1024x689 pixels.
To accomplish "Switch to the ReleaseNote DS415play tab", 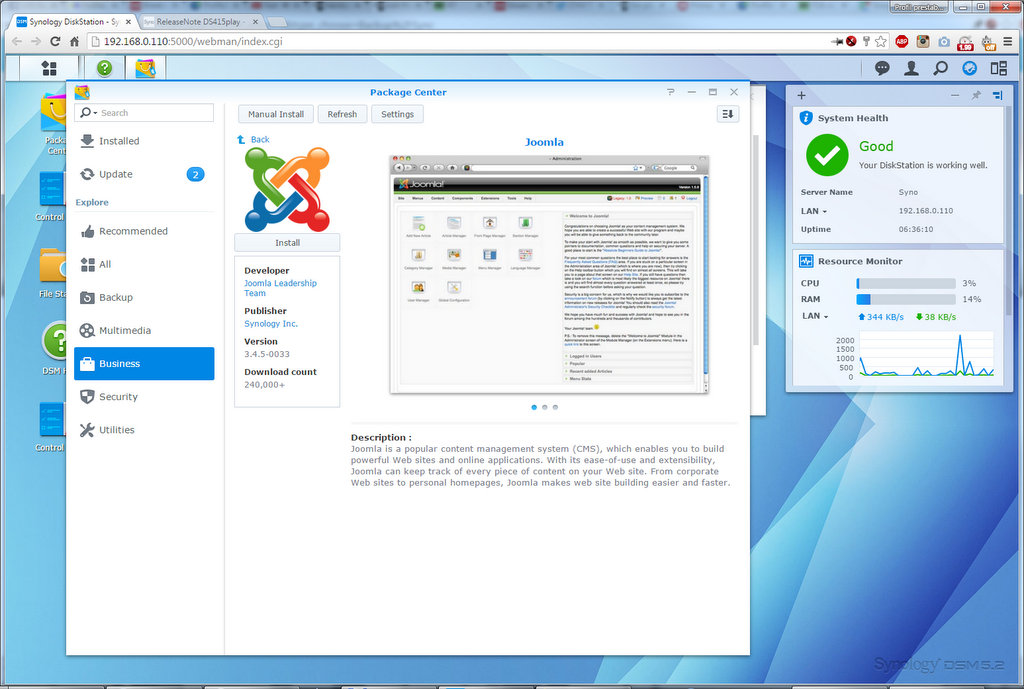I will (x=201, y=22).
